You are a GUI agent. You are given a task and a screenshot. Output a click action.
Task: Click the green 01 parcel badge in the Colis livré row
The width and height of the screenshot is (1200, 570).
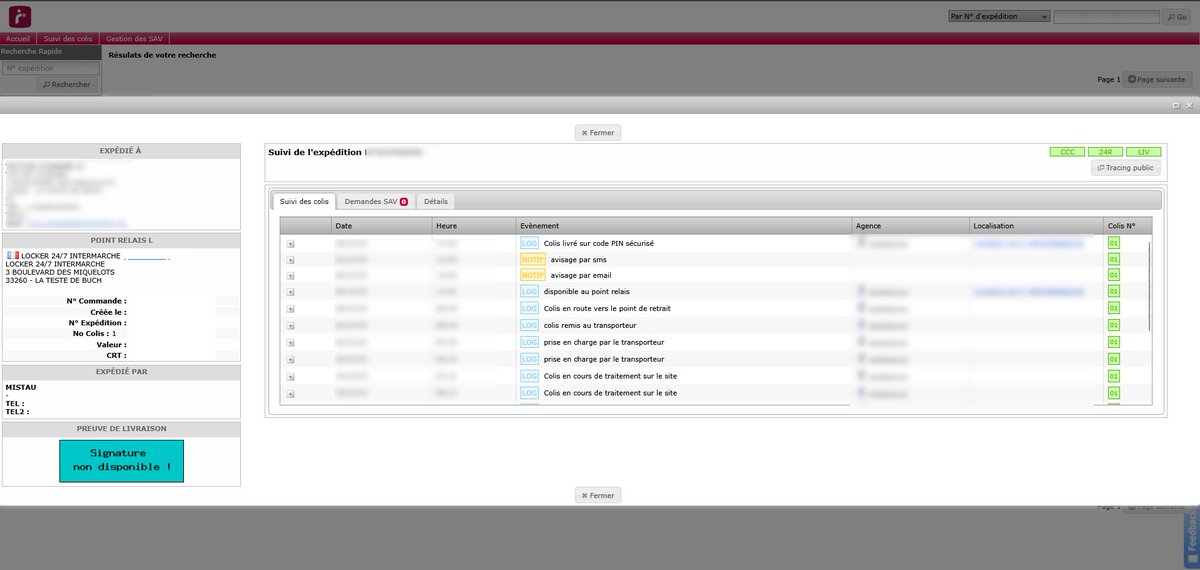click(x=1113, y=243)
